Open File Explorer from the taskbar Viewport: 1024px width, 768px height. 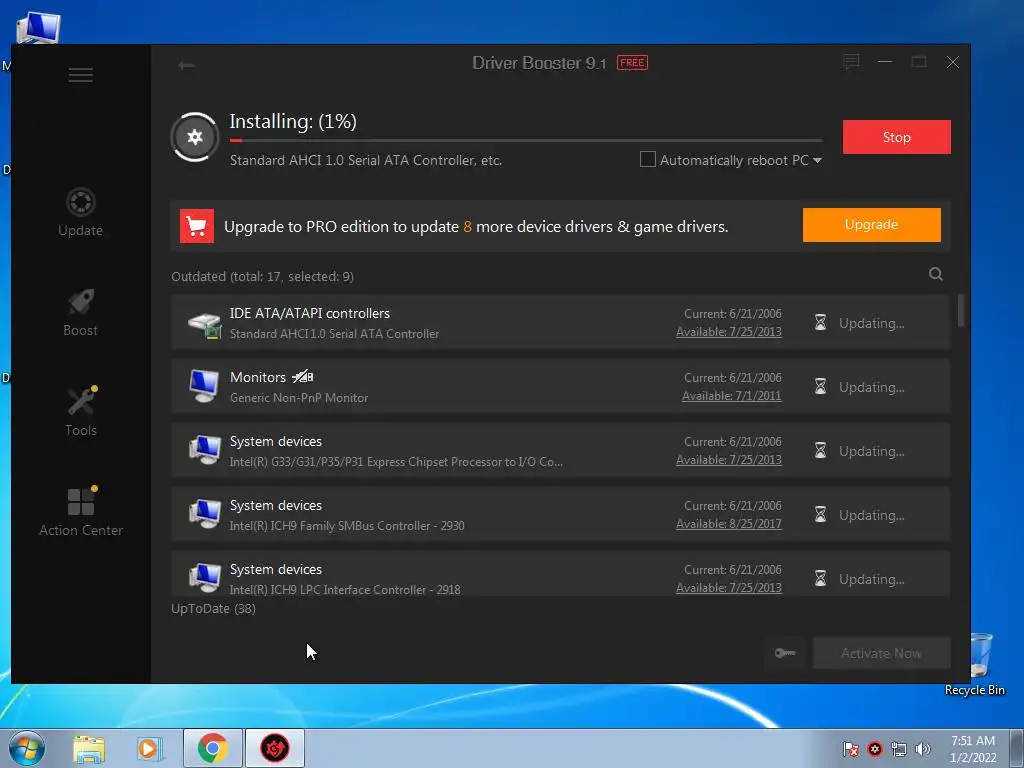coord(89,748)
